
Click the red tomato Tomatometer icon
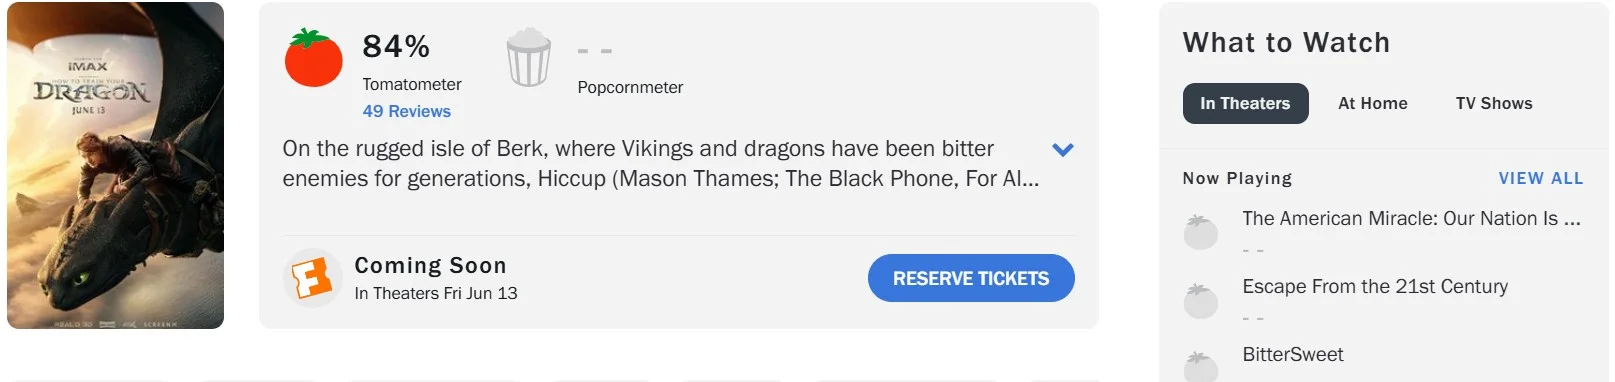coord(313,58)
